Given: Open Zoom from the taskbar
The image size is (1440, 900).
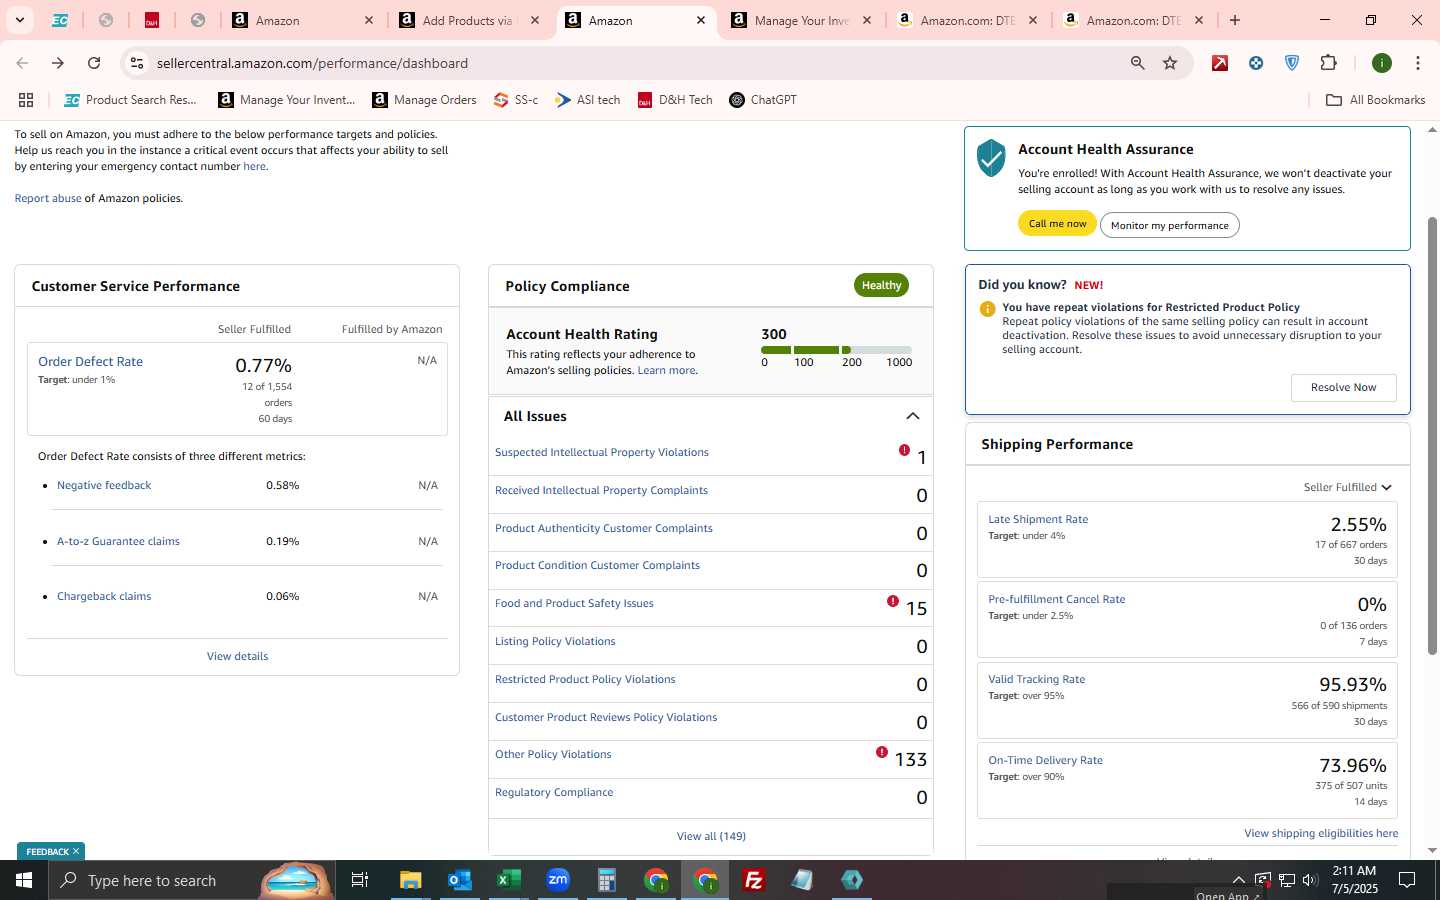Looking at the screenshot, I should coord(558,880).
